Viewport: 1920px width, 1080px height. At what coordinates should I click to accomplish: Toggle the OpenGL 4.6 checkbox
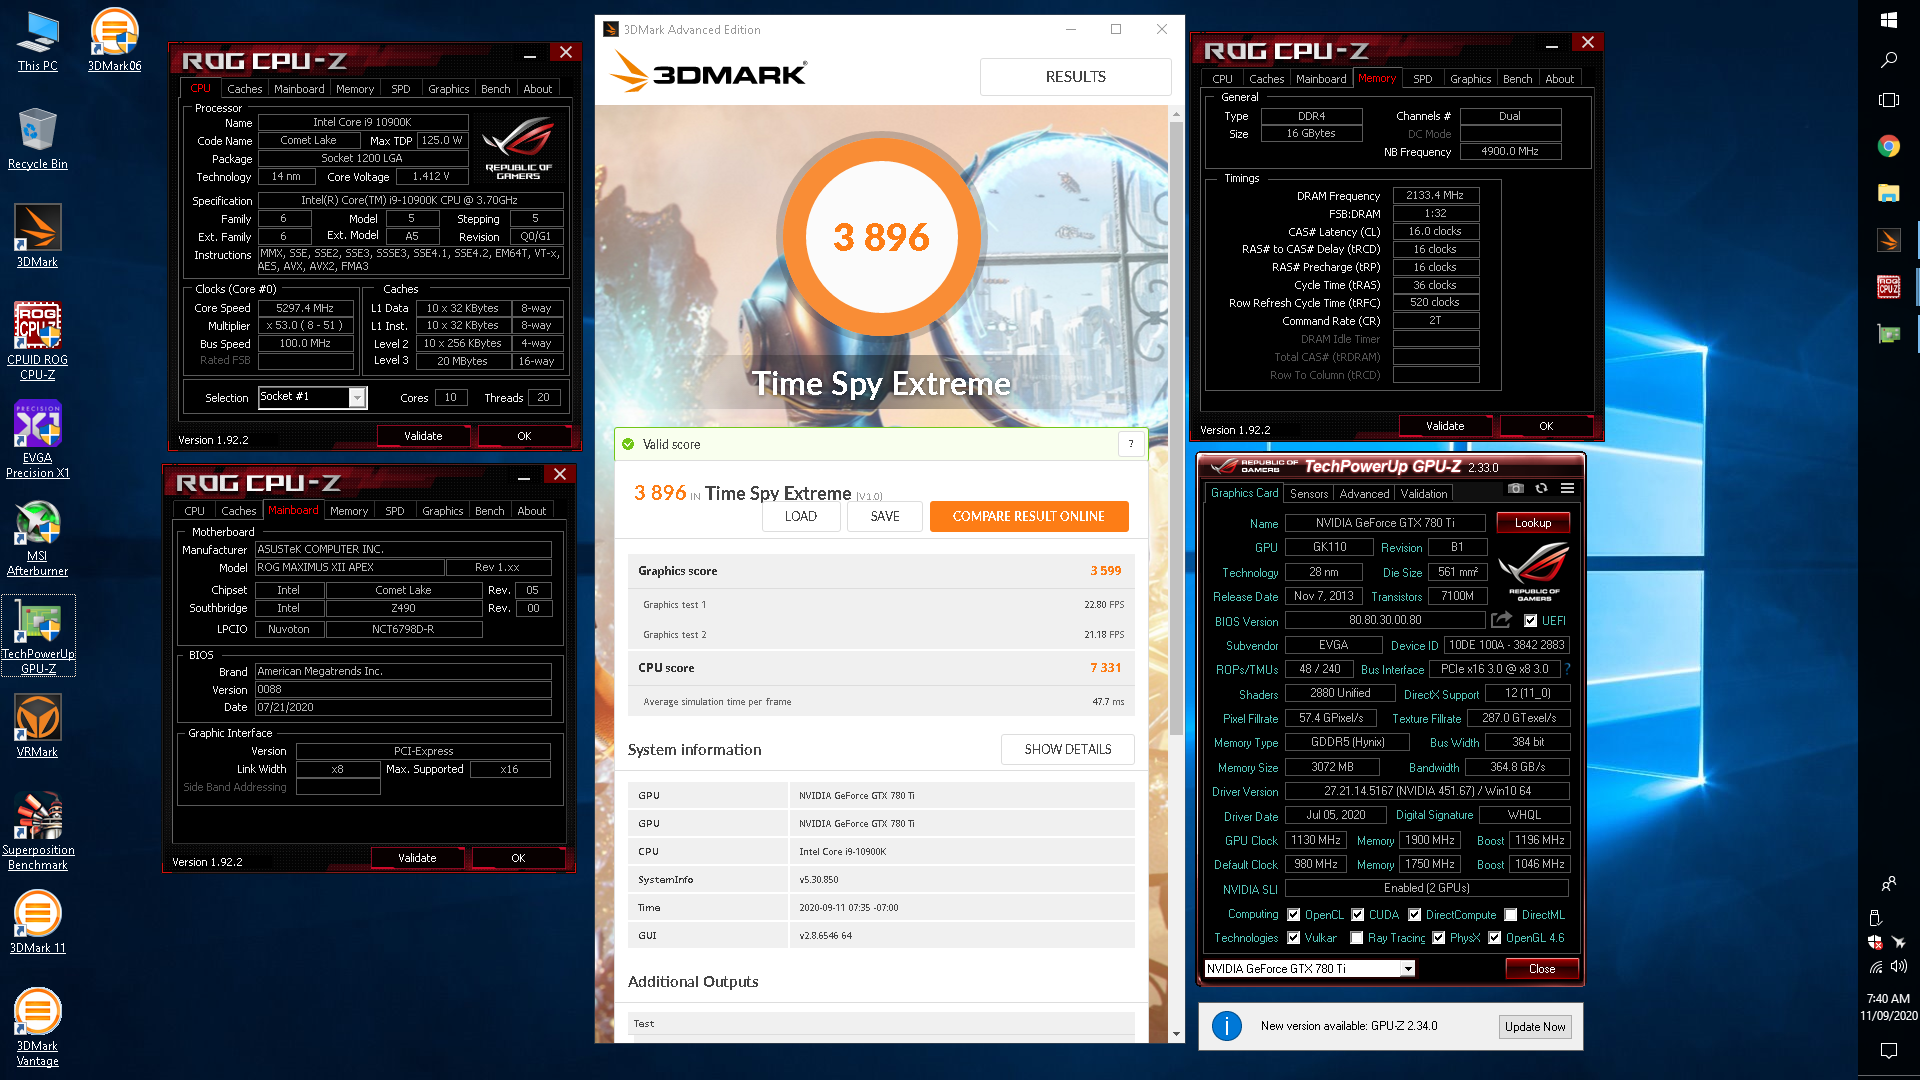pyautogui.click(x=1495, y=938)
